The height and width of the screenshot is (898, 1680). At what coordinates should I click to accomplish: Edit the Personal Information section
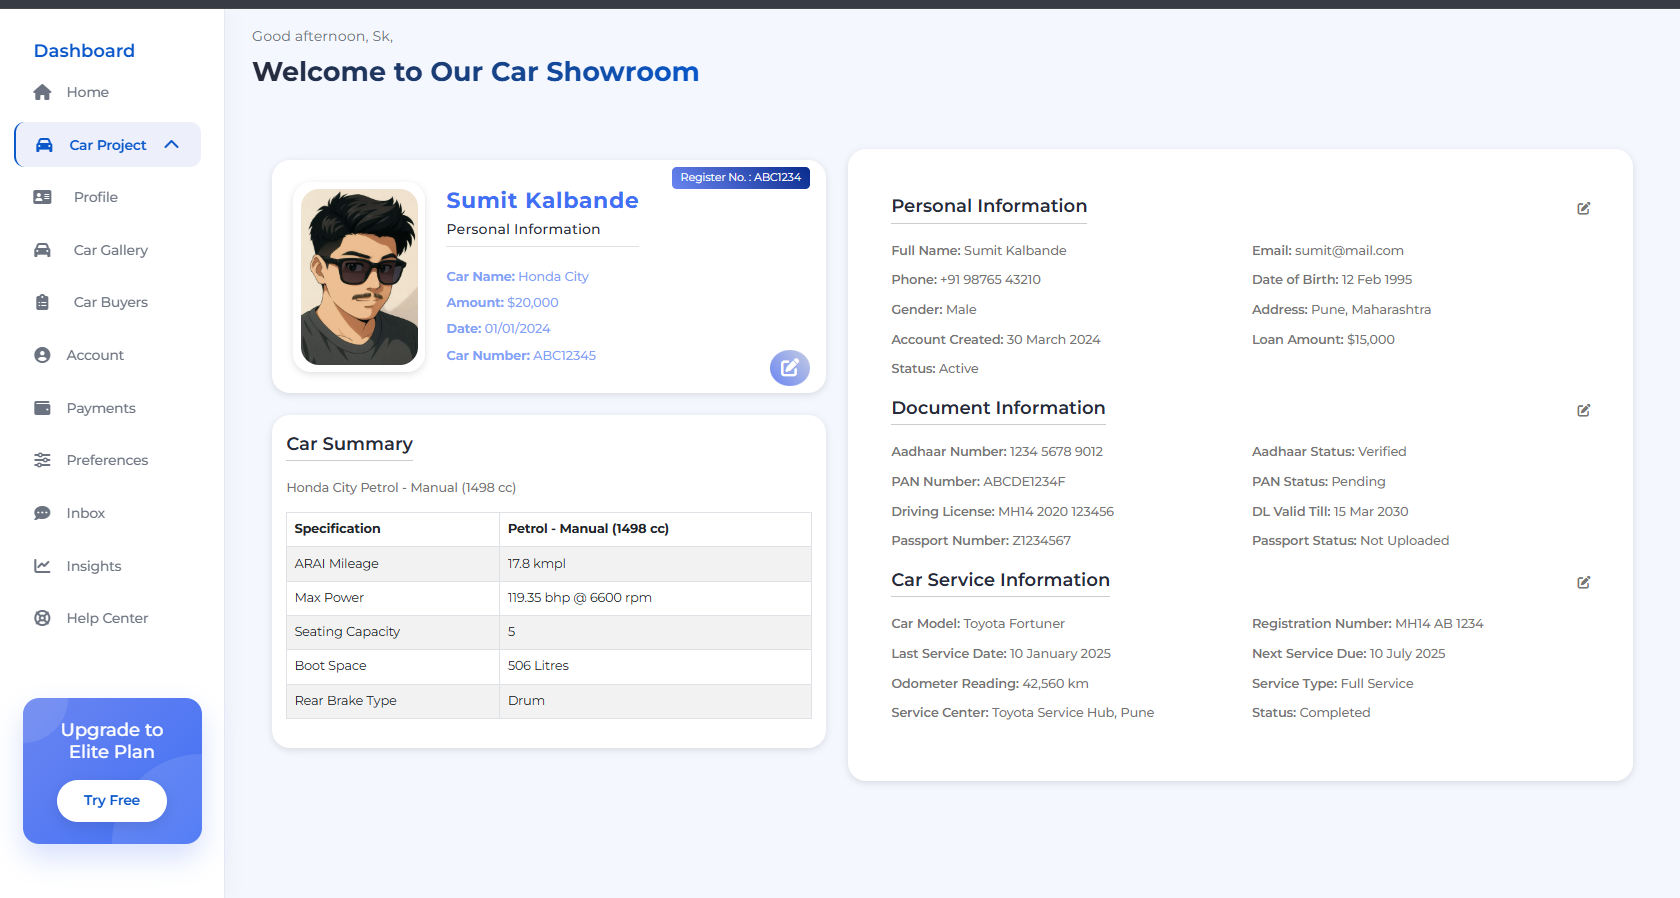[1583, 208]
